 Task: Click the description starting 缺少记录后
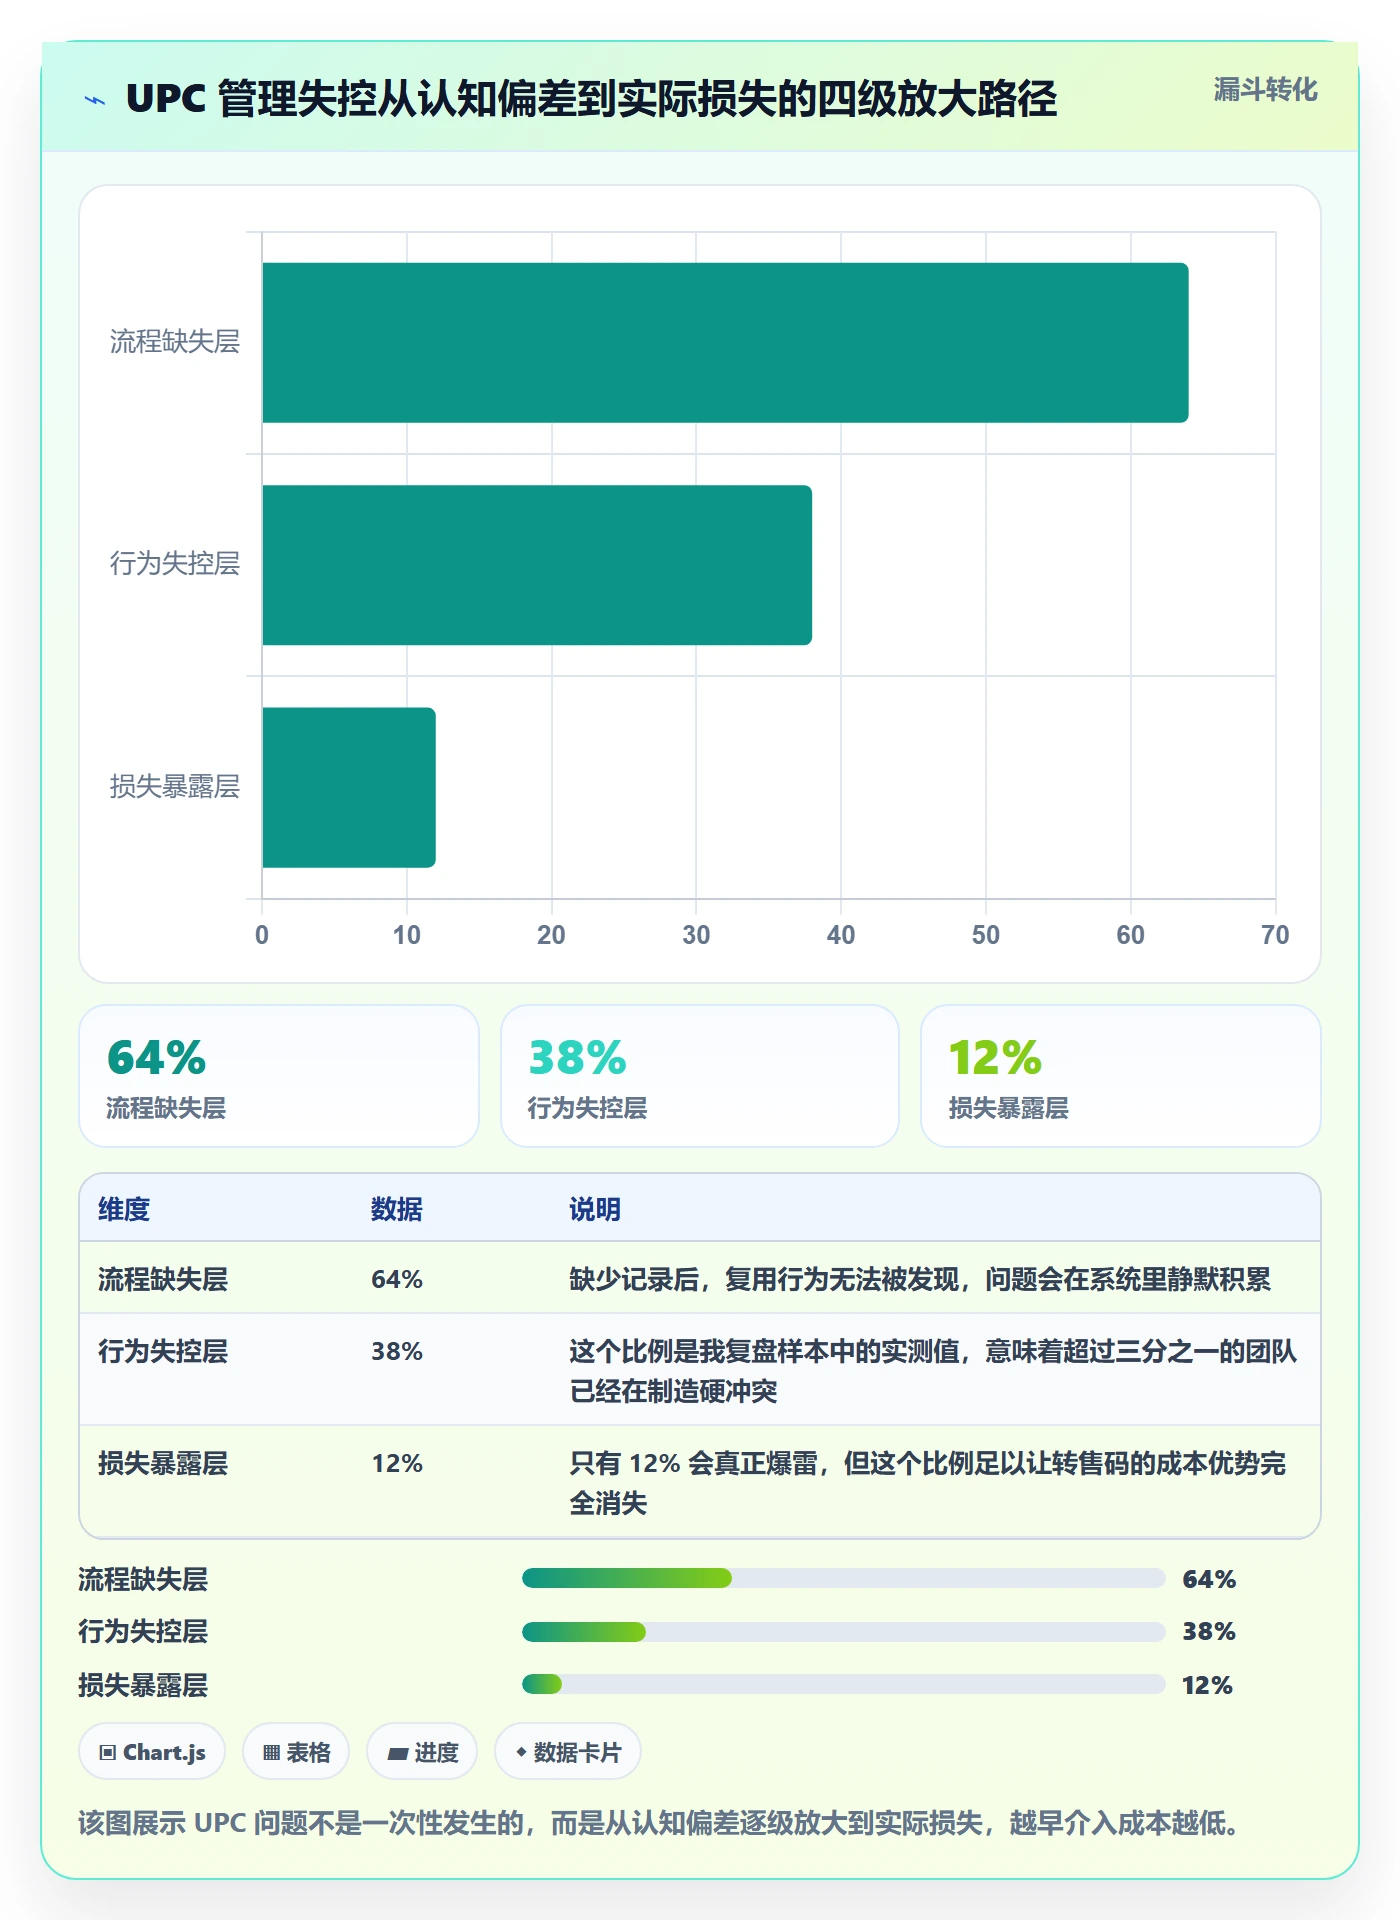(920, 1279)
